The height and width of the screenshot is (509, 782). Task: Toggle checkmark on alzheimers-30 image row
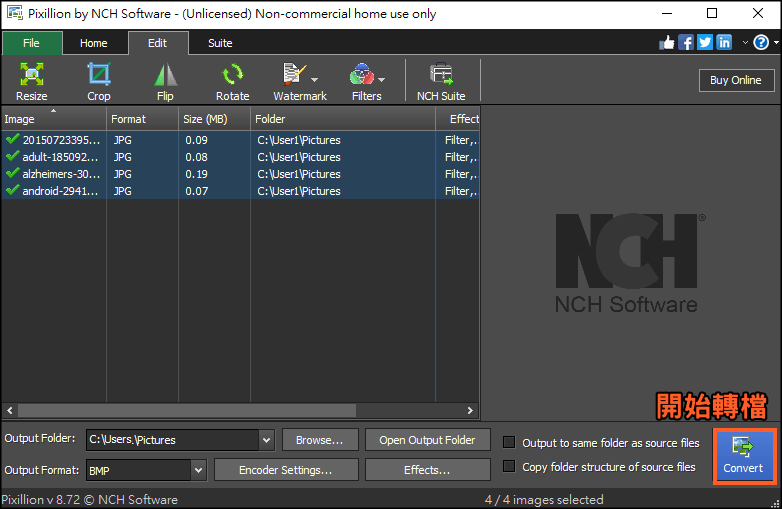(12, 173)
